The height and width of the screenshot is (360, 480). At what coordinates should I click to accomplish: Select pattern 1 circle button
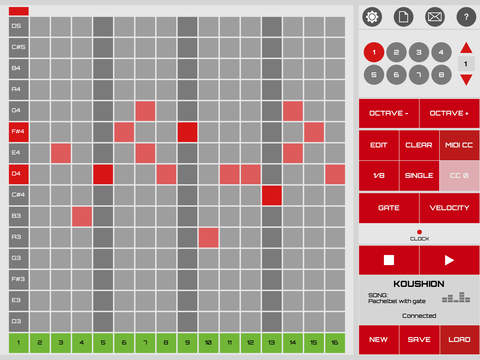point(374,52)
